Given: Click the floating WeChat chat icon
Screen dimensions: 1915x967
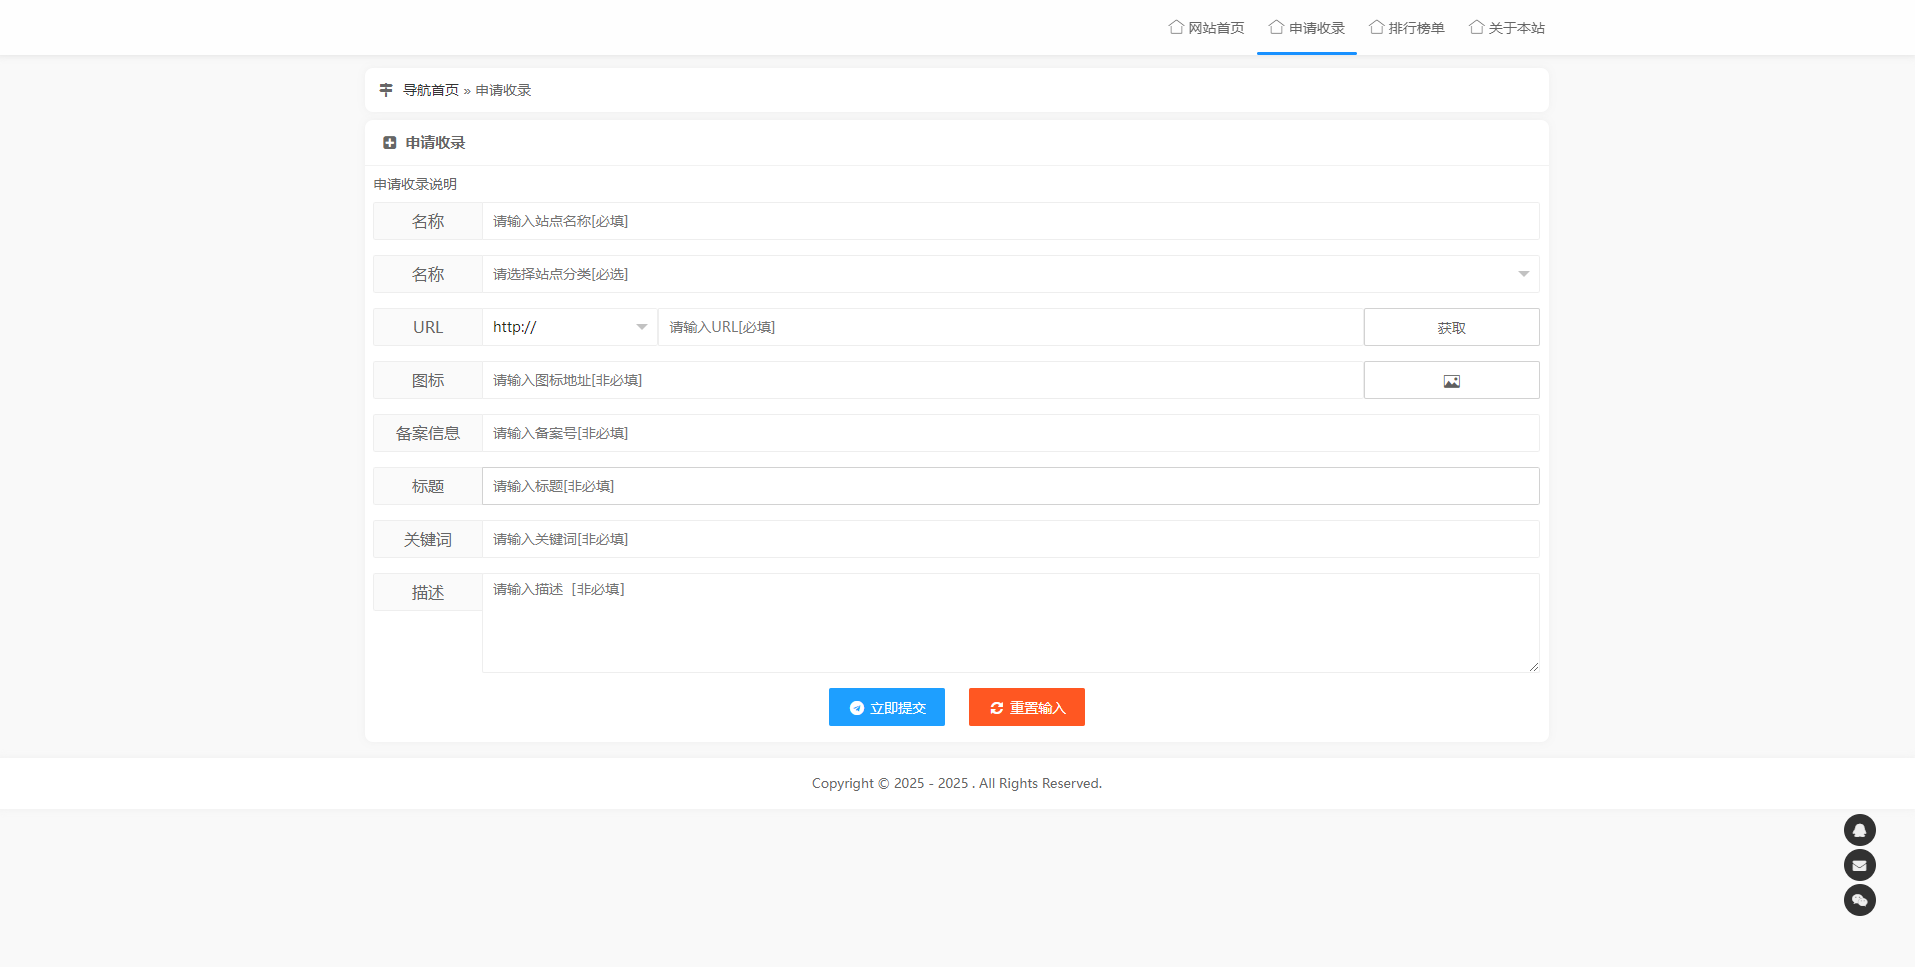Looking at the screenshot, I should pyautogui.click(x=1860, y=900).
